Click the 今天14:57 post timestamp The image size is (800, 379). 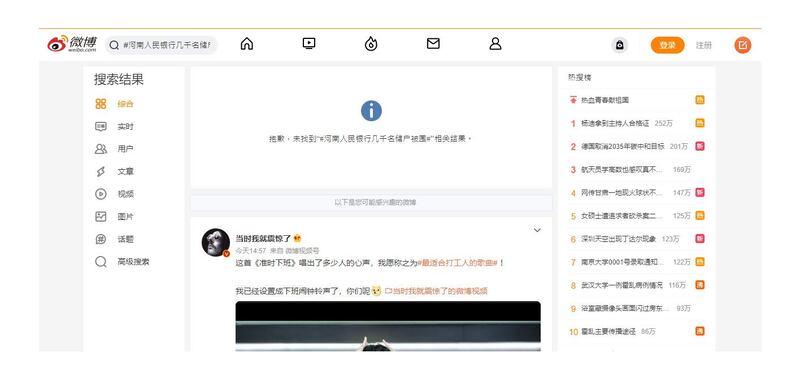pos(251,250)
